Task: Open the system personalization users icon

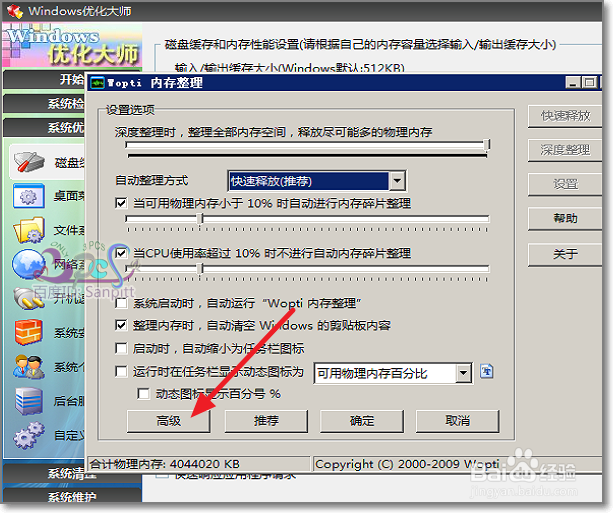Action: coord(28,367)
